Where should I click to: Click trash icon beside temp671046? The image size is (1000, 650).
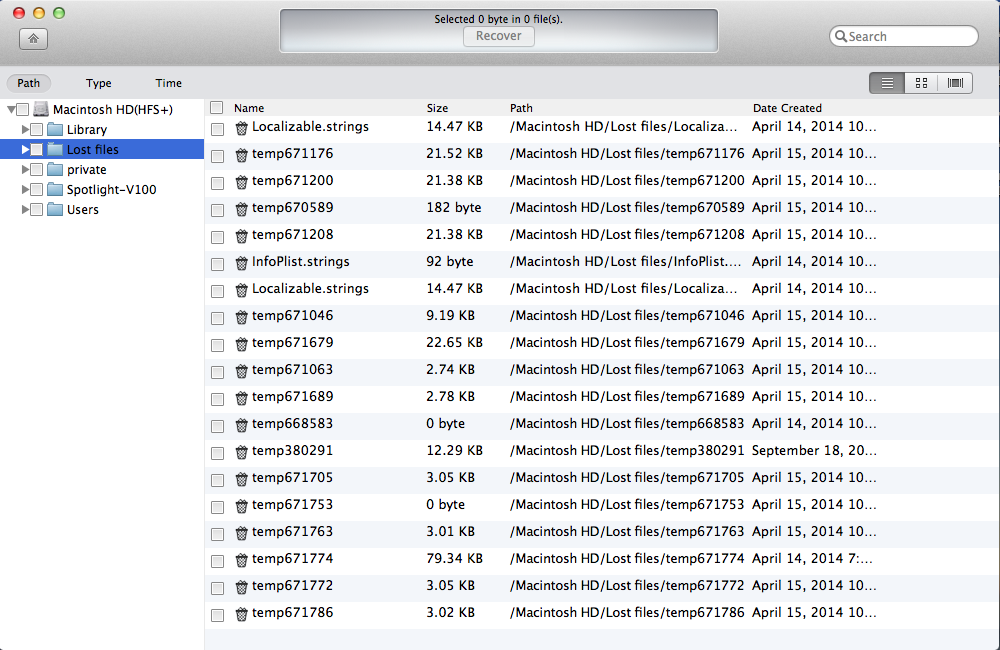point(241,317)
